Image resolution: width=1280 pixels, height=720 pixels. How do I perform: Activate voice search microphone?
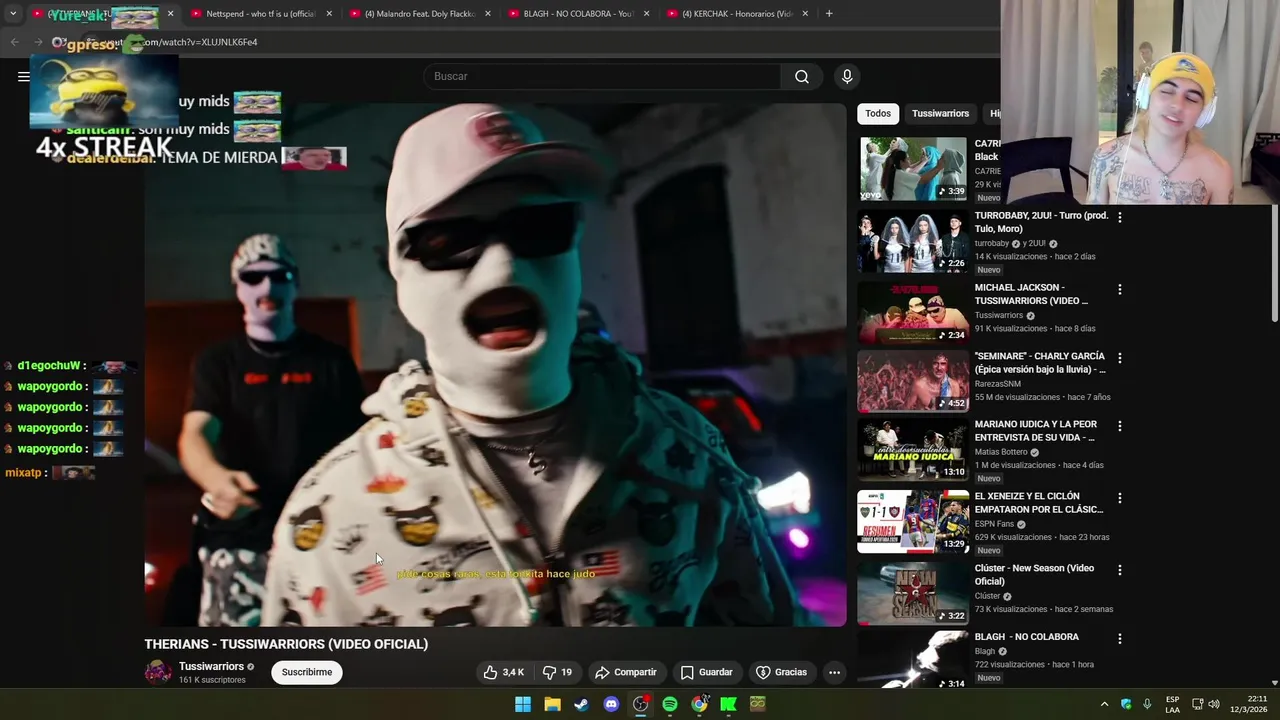coord(847,76)
